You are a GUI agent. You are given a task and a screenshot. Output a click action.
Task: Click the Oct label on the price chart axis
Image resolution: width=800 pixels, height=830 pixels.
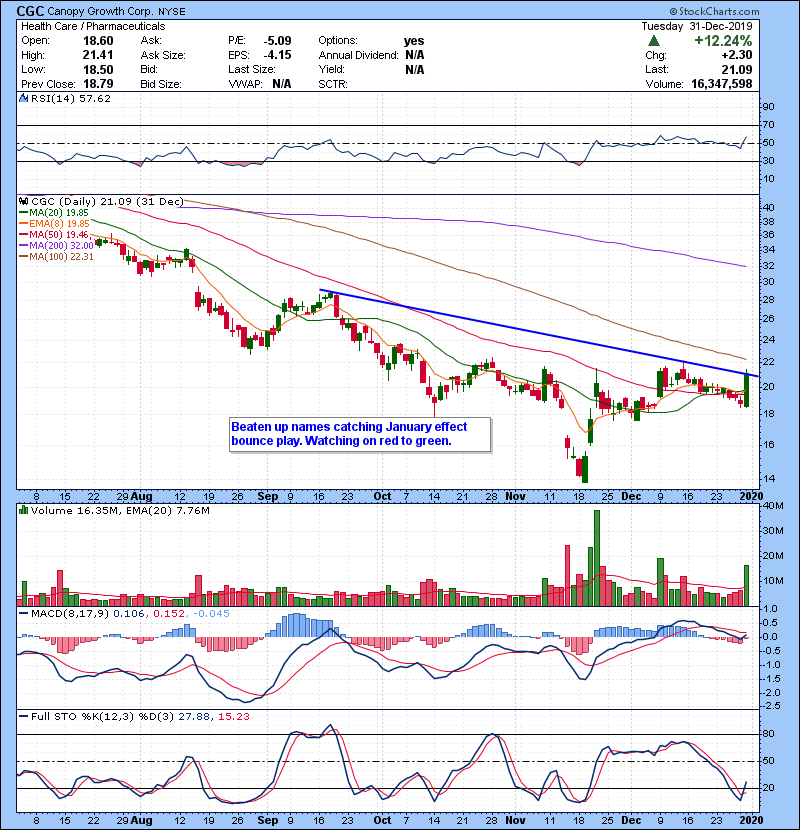(382, 497)
